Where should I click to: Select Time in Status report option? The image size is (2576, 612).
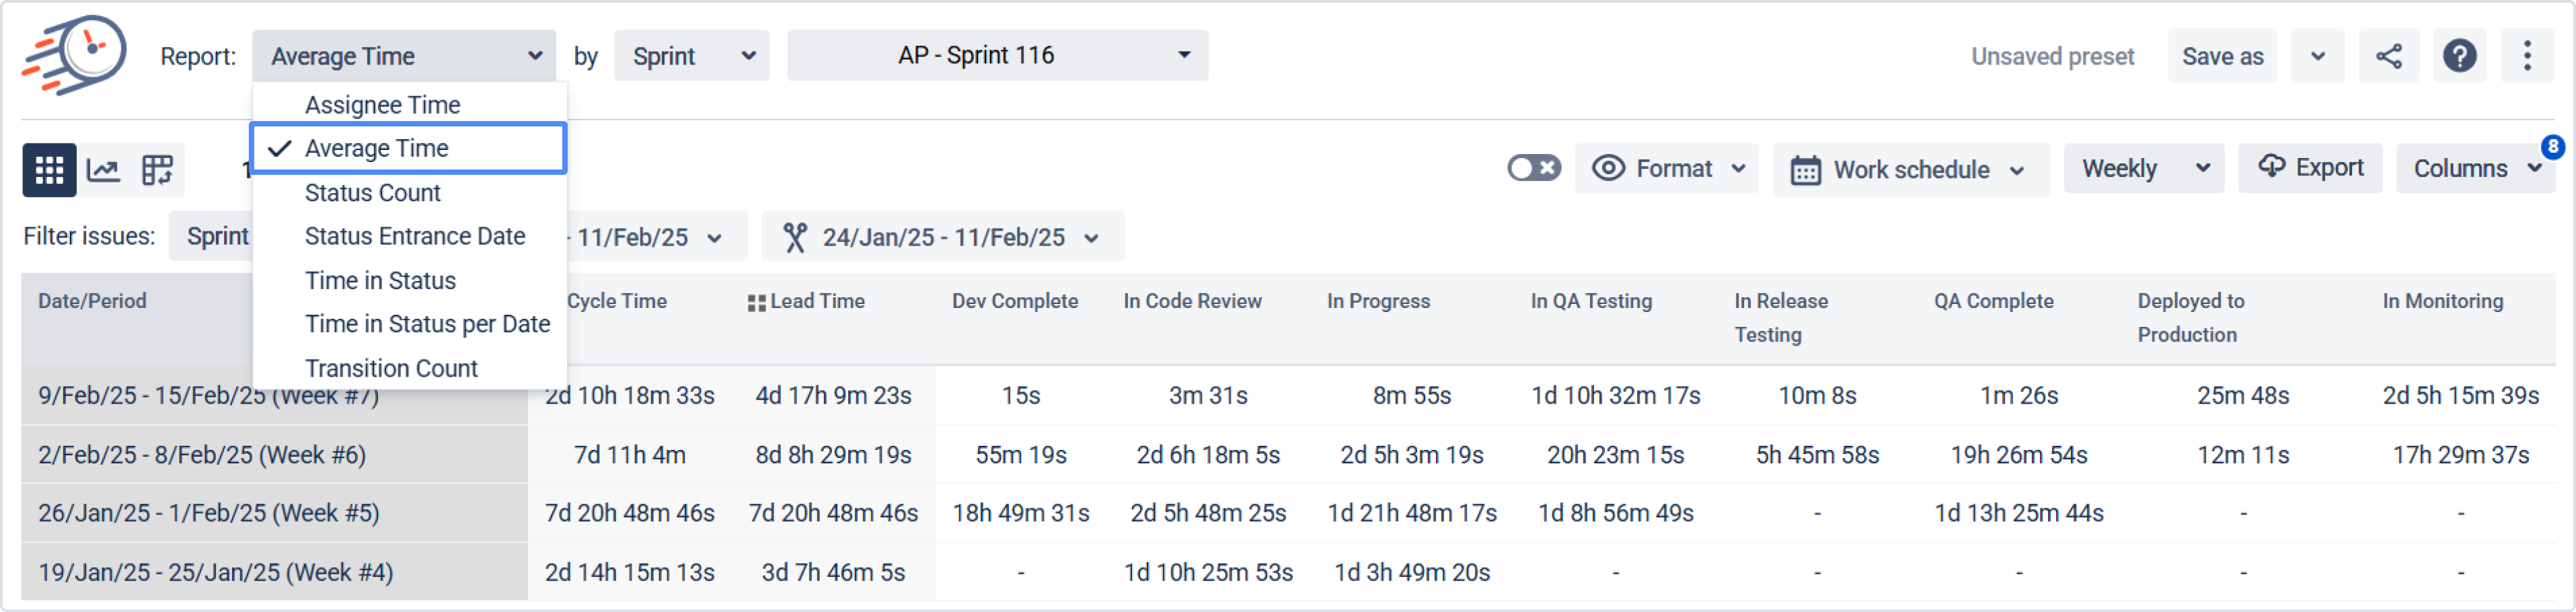(x=380, y=281)
